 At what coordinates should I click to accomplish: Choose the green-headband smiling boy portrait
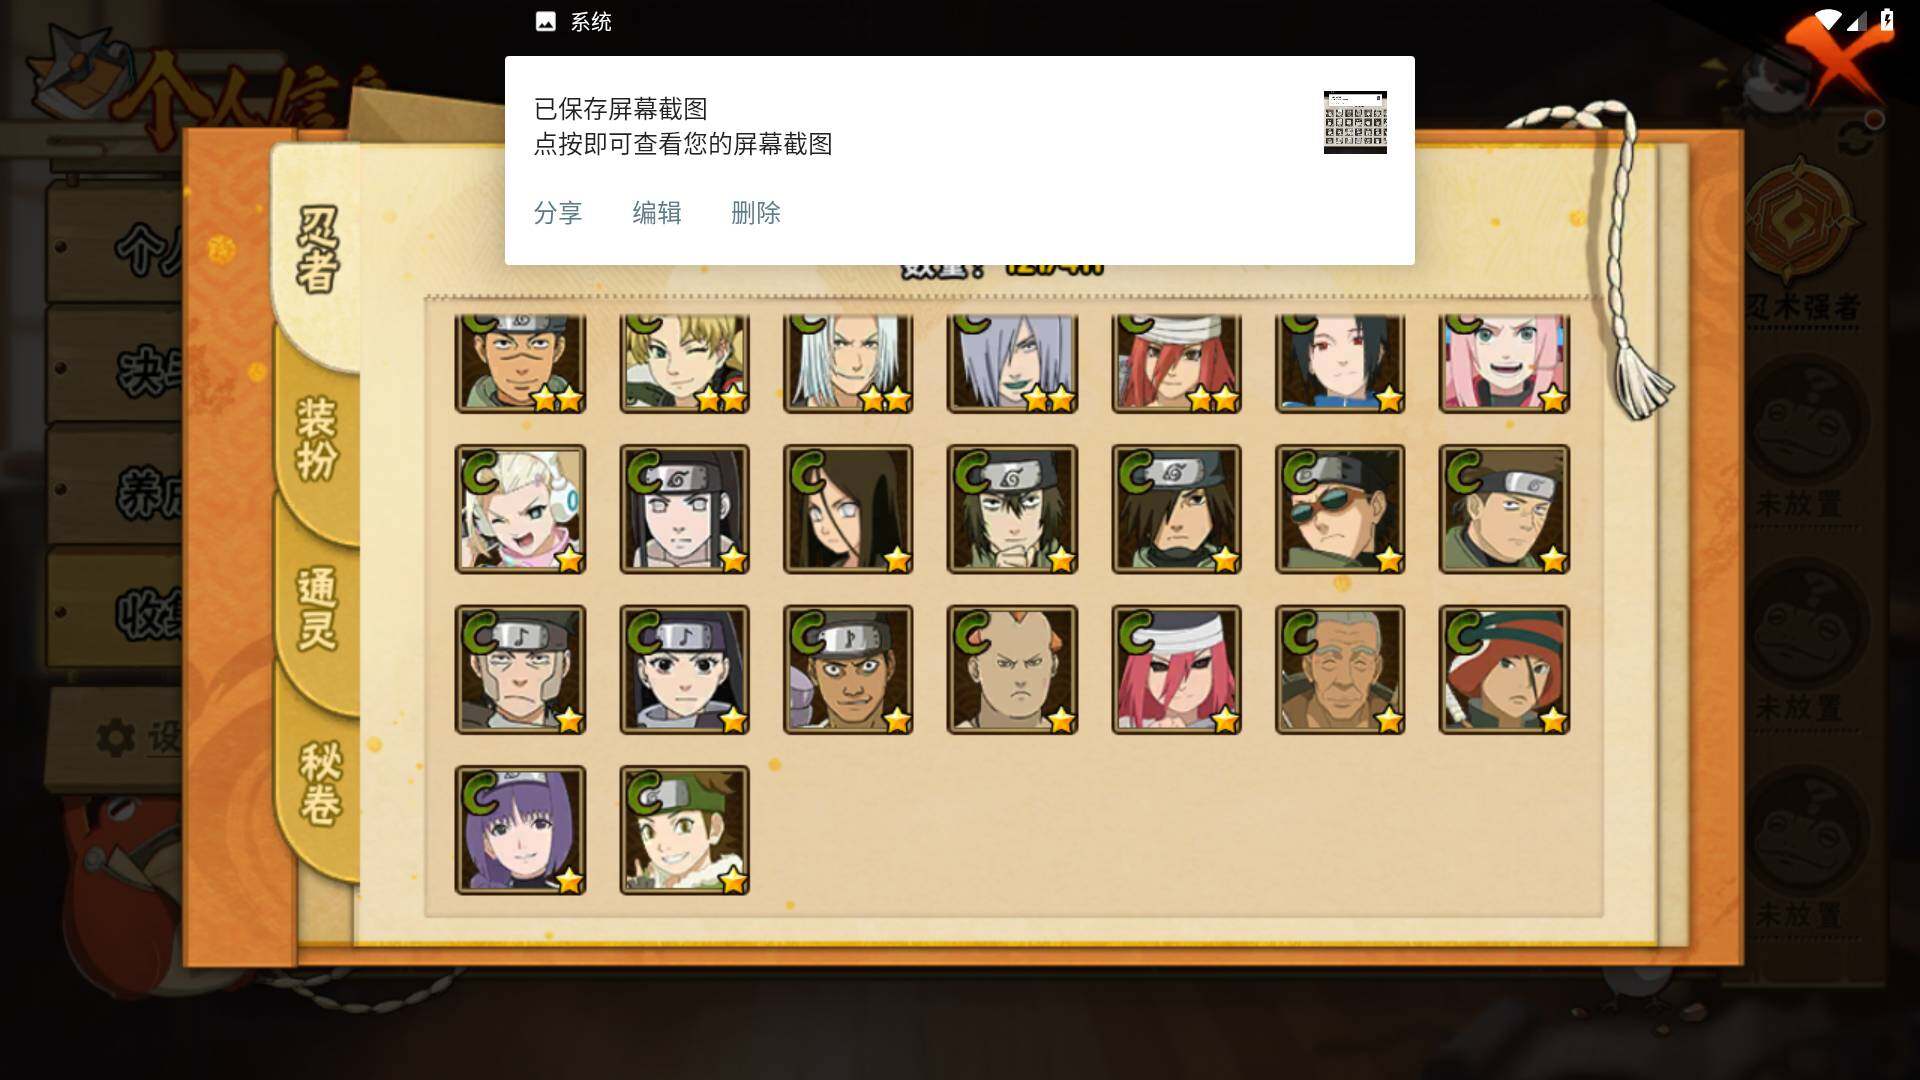(684, 830)
